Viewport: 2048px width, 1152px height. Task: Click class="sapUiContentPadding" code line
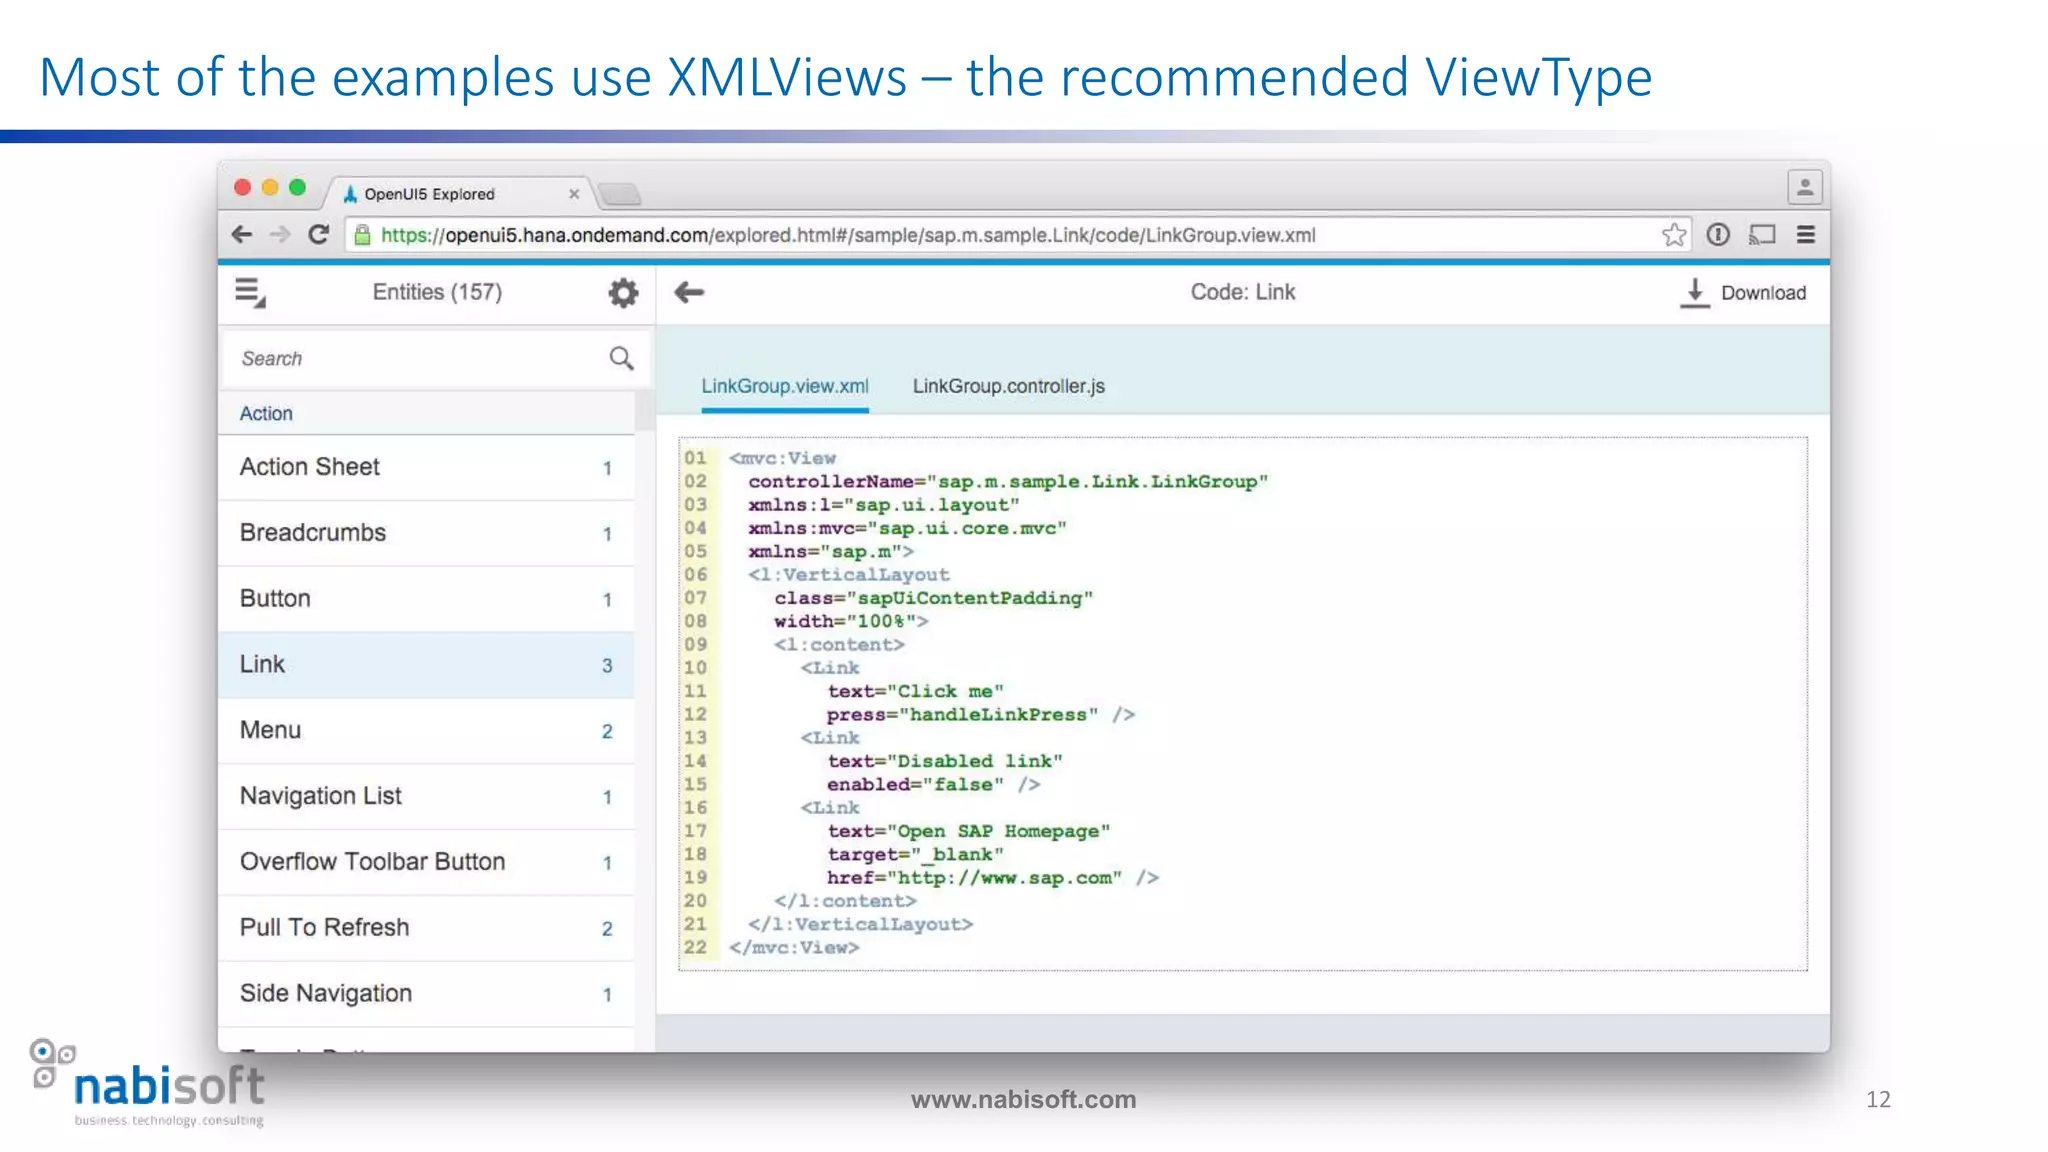pos(933,598)
